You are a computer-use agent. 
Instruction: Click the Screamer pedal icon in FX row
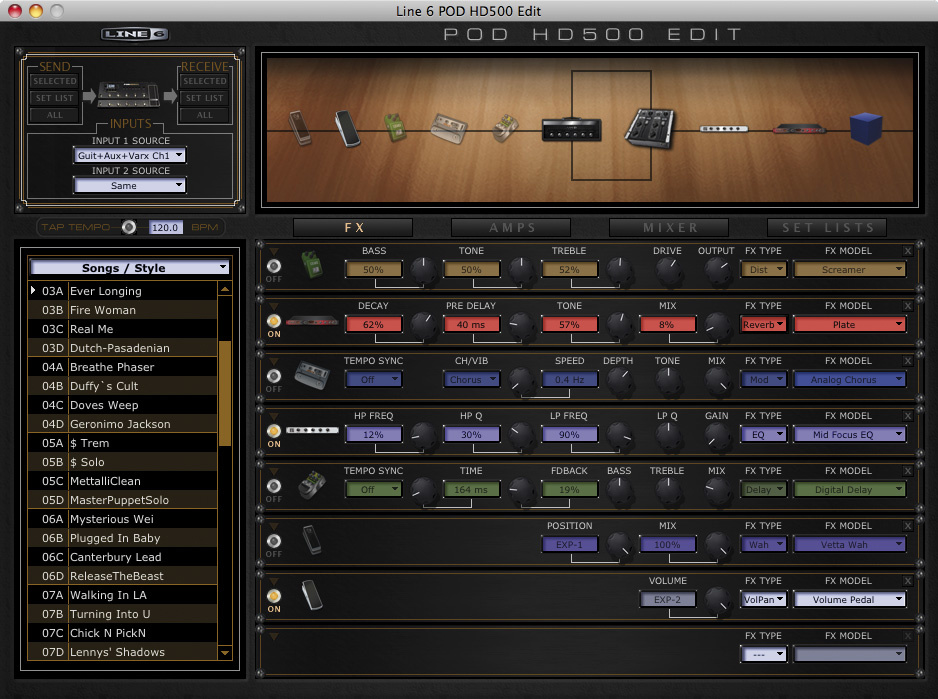[x=311, y=265]
